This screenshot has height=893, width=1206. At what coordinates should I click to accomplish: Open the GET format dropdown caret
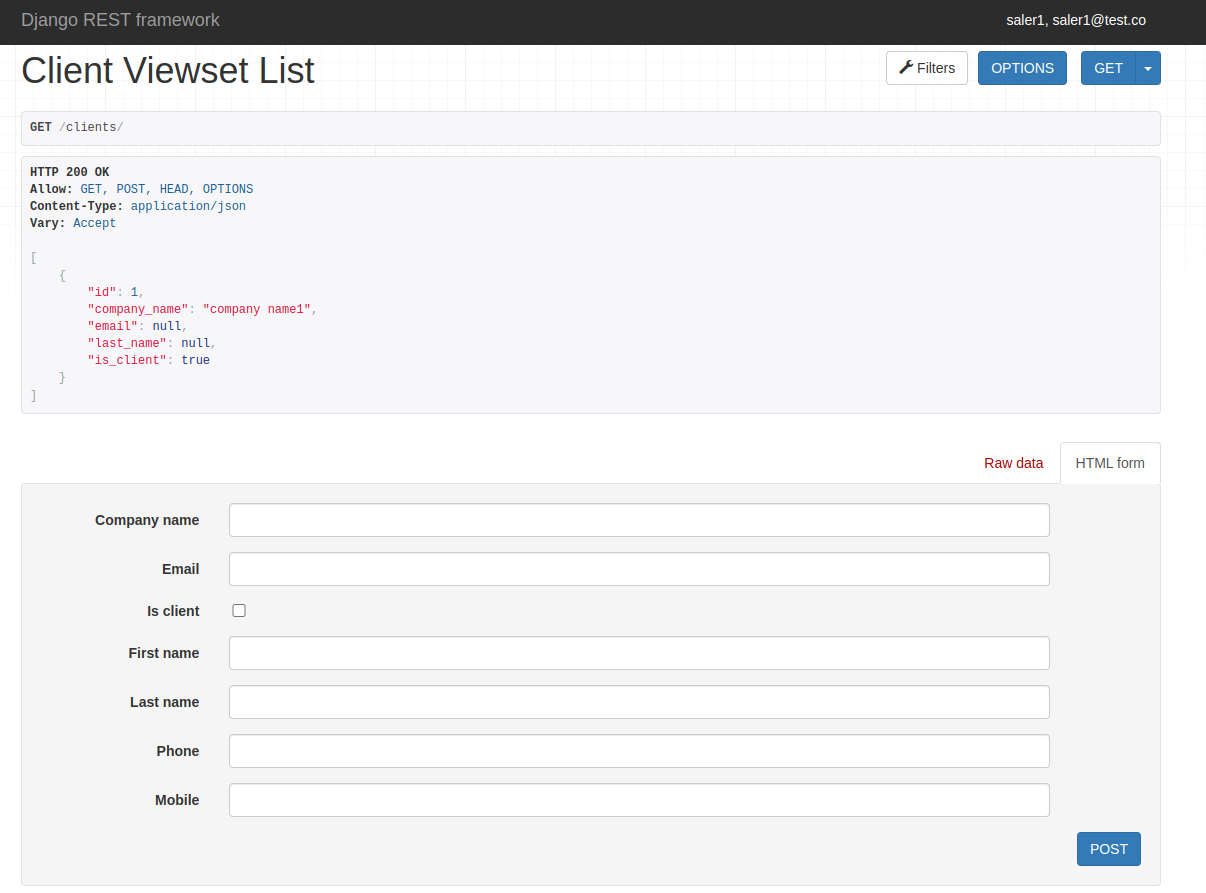coord(1148,68)
